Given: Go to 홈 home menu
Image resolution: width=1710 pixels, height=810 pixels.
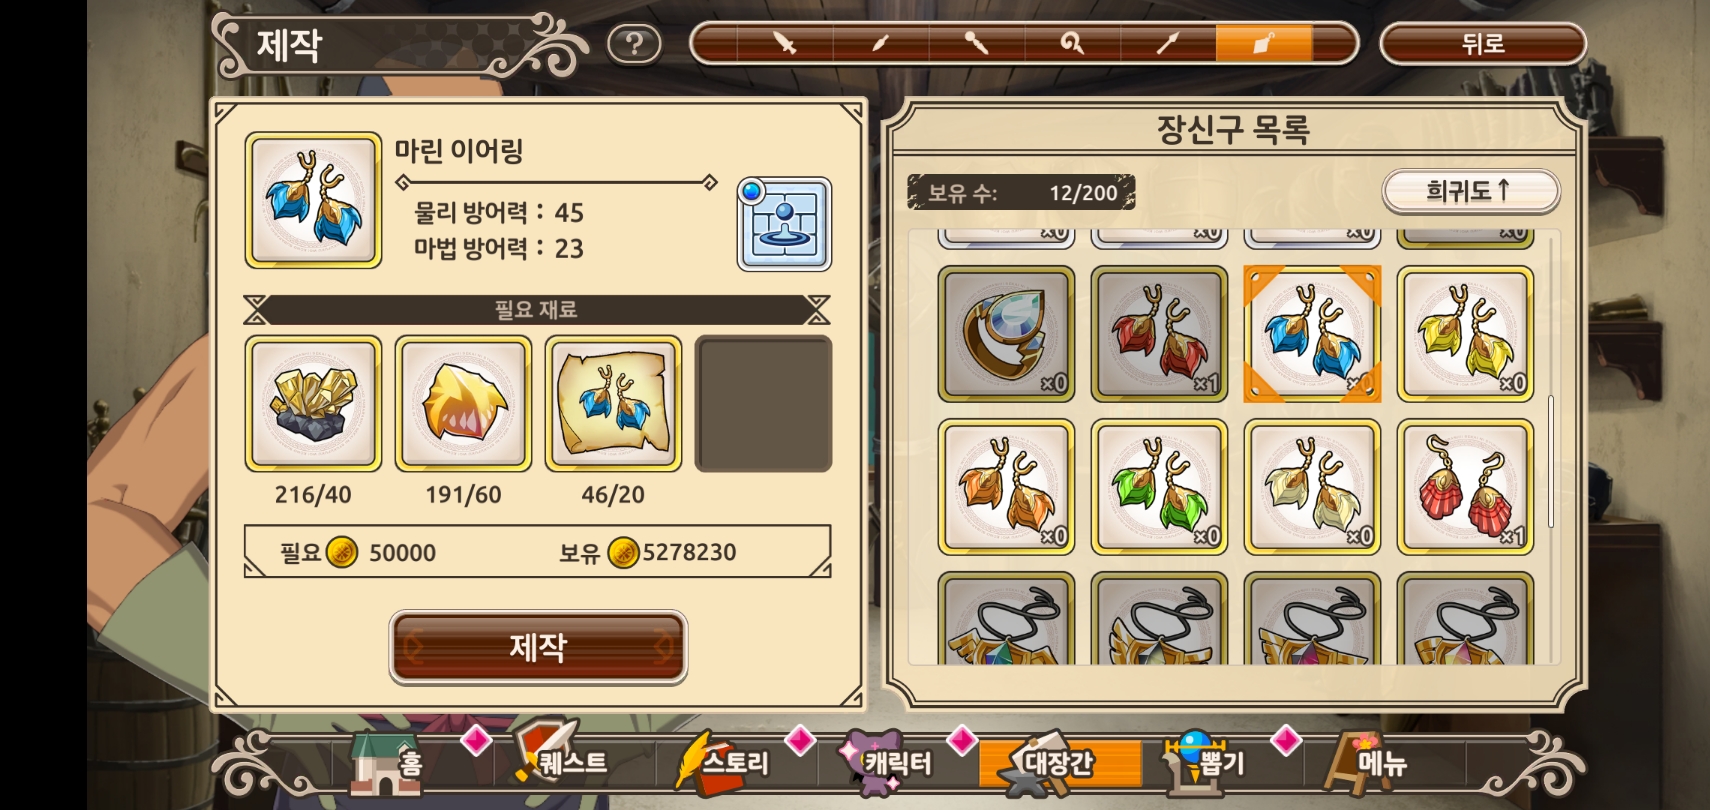Looking at the screenshot, I should (x=388, y=764).
